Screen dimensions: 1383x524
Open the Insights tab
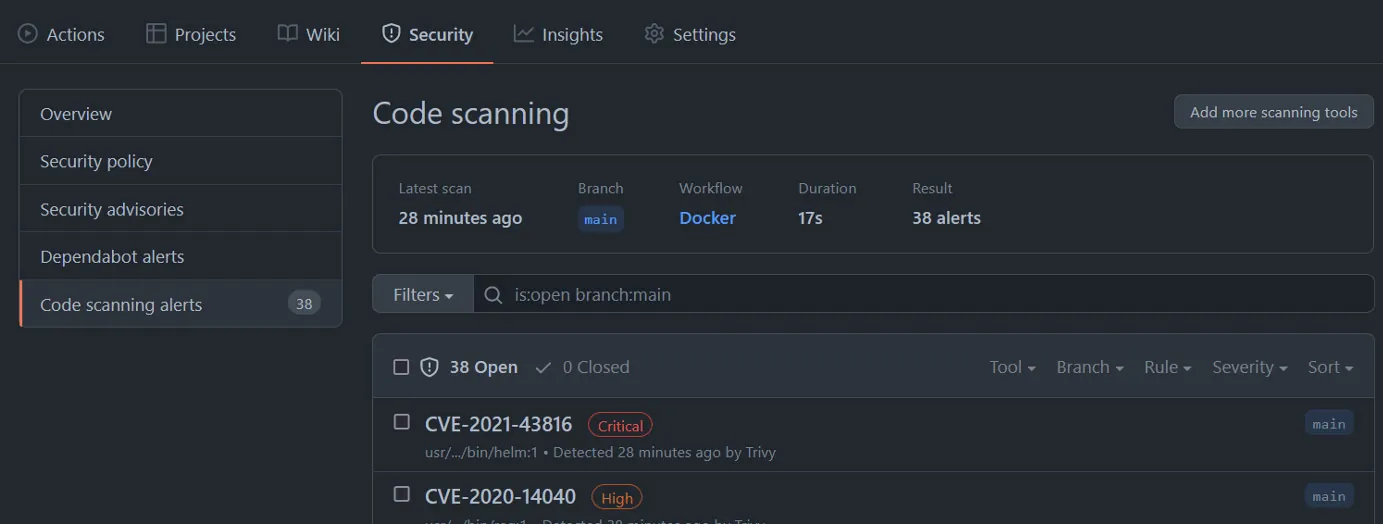(558, 34)
